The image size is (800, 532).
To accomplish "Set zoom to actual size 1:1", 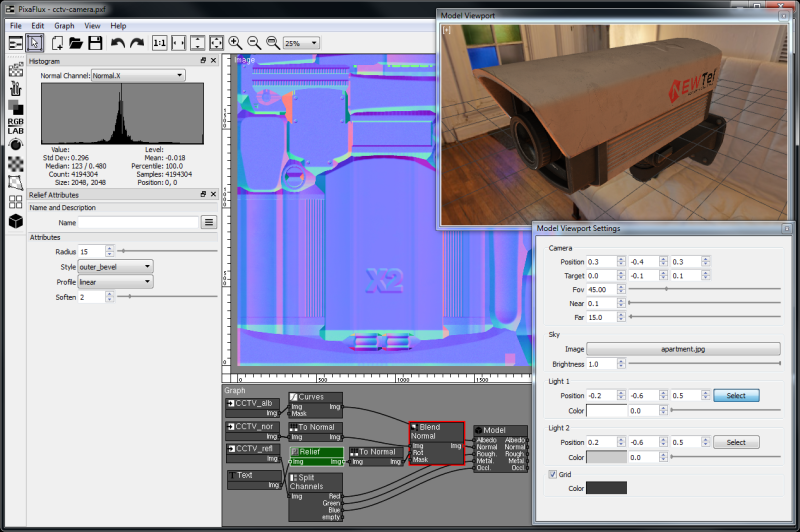I will [x=160, y=43].
